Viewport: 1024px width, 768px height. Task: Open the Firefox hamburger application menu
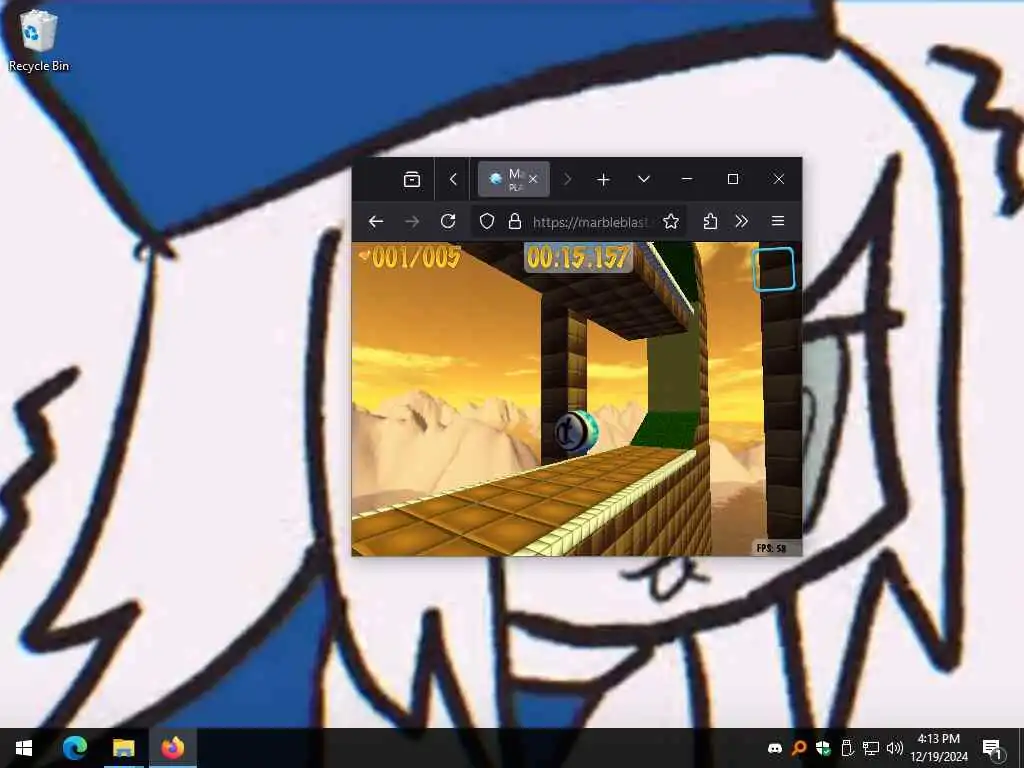tap(778, 221)
